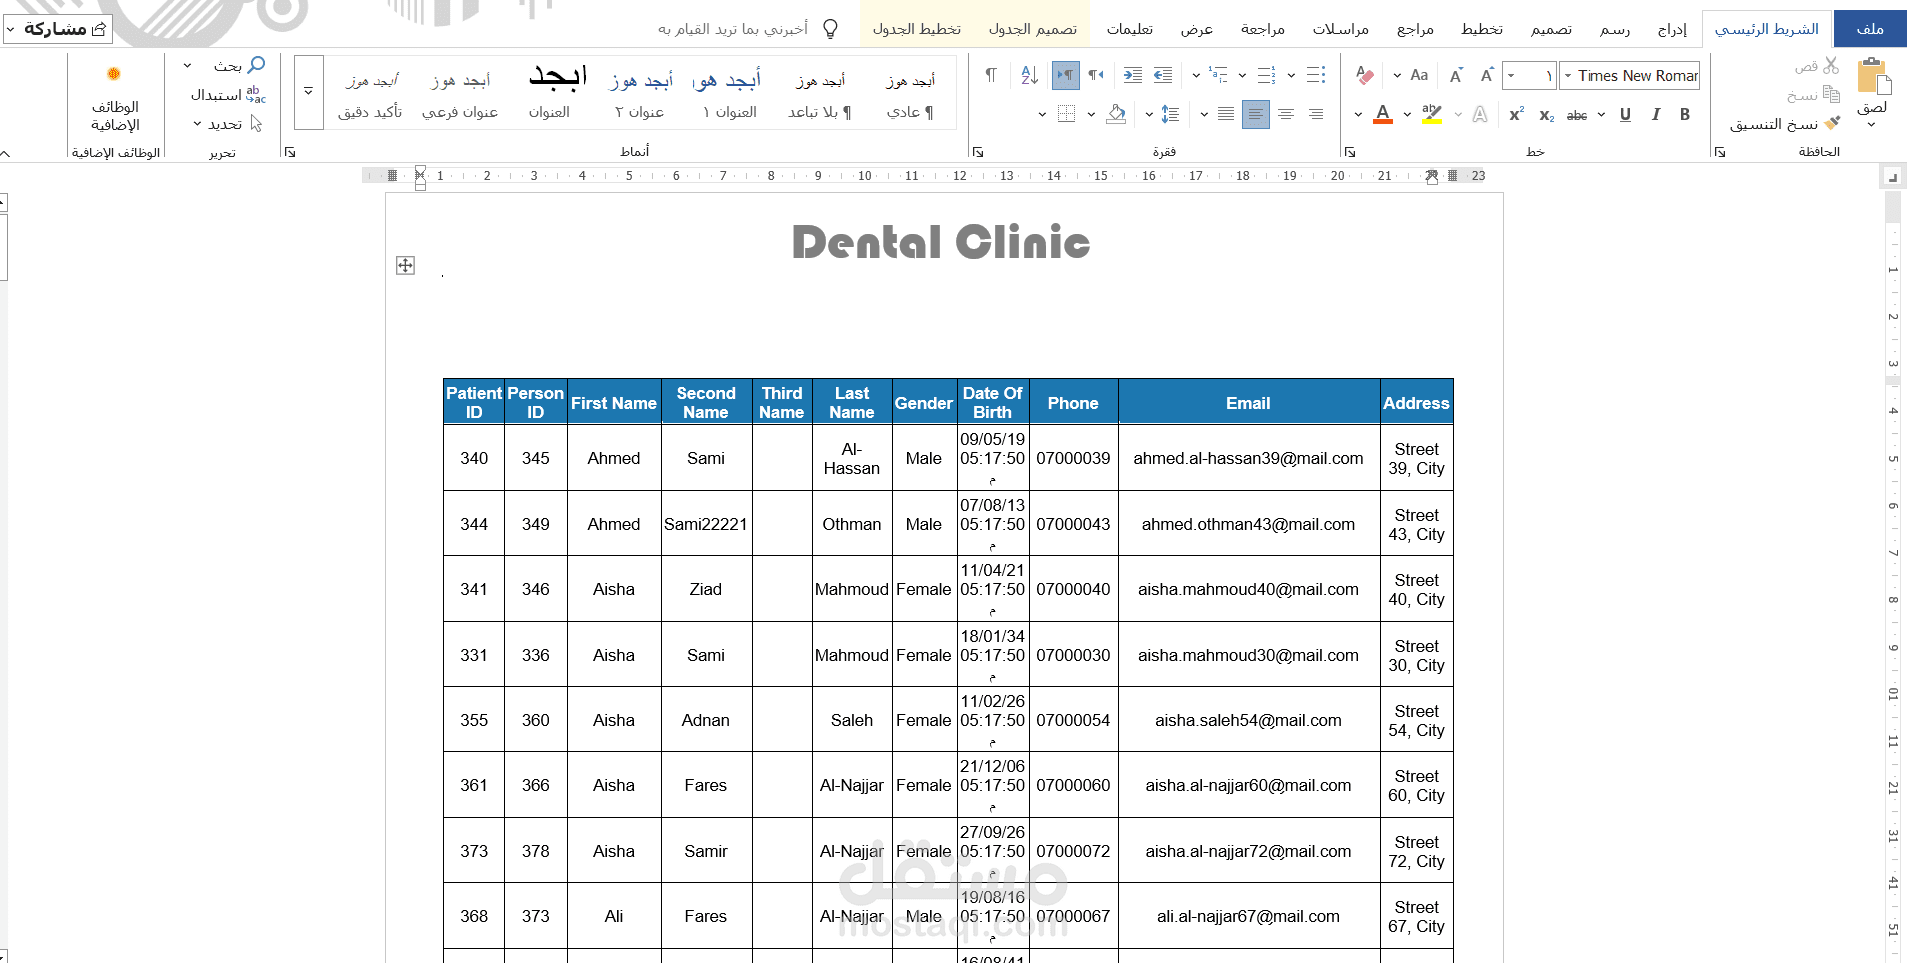Image resolution: width=1907 pixels, height=963 pixels.
Task: Expand the Change Case (Aa) dropdown
Action: pyautogui.click(x=1397, y=75)
